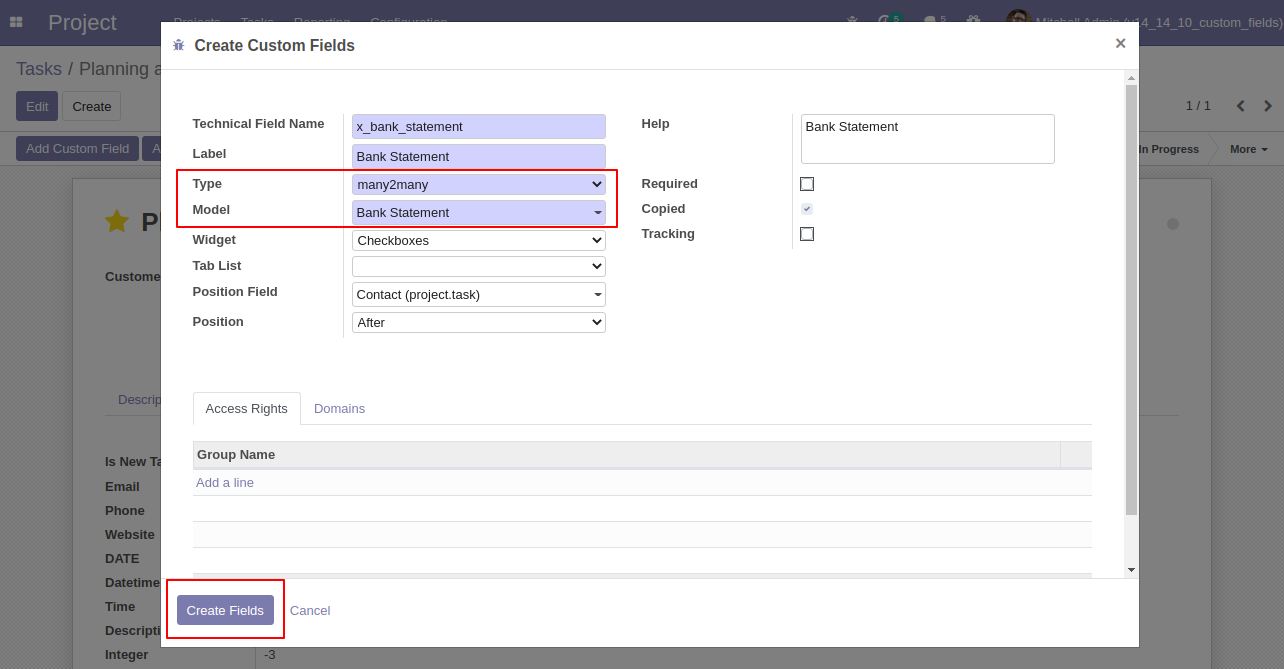The image size is (1284, 669).
Task: Open the apps grid menu icon
Action: click(16, 22)
